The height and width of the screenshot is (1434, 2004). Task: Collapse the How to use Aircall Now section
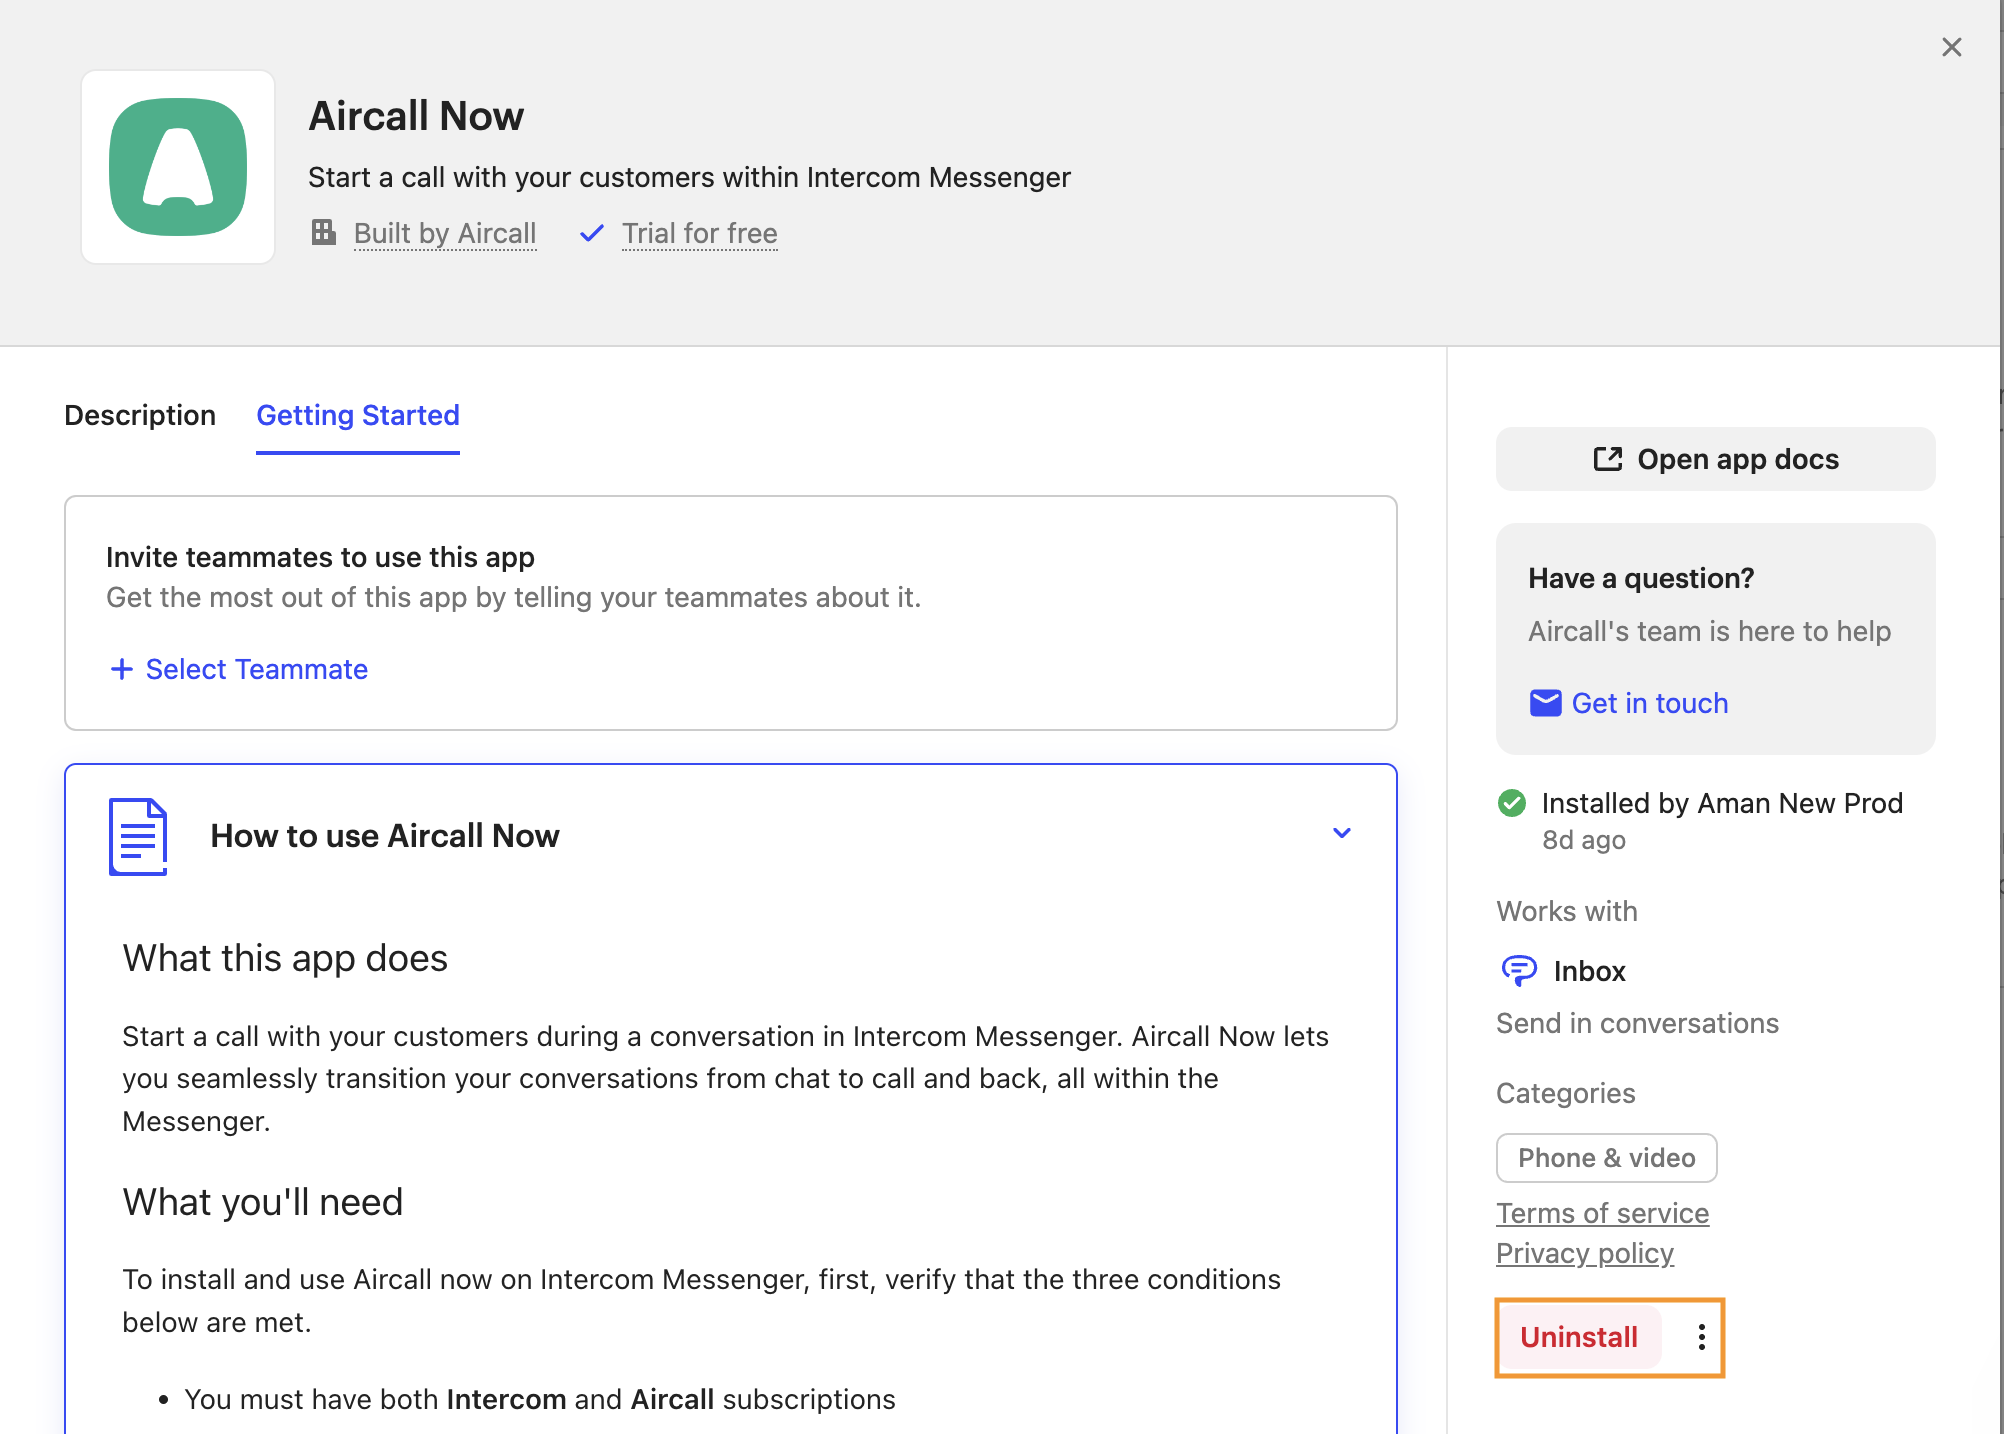tap(1342, 833)
